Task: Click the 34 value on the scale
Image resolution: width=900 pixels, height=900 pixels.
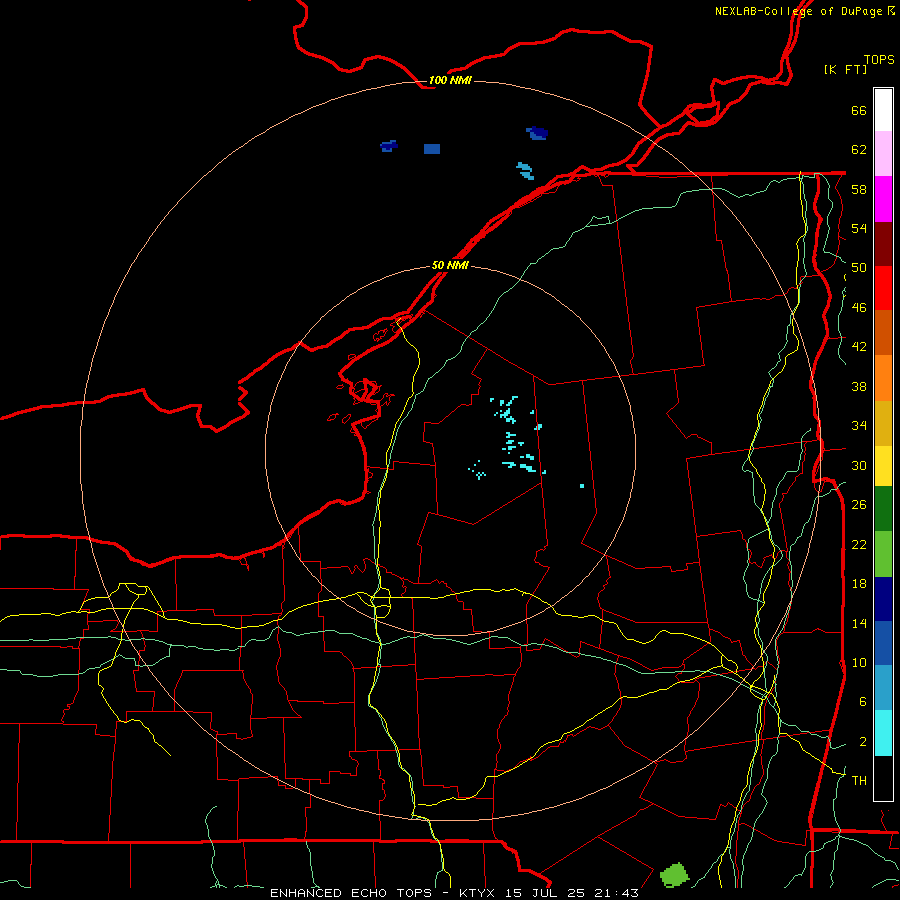Action: pos(859,426)
